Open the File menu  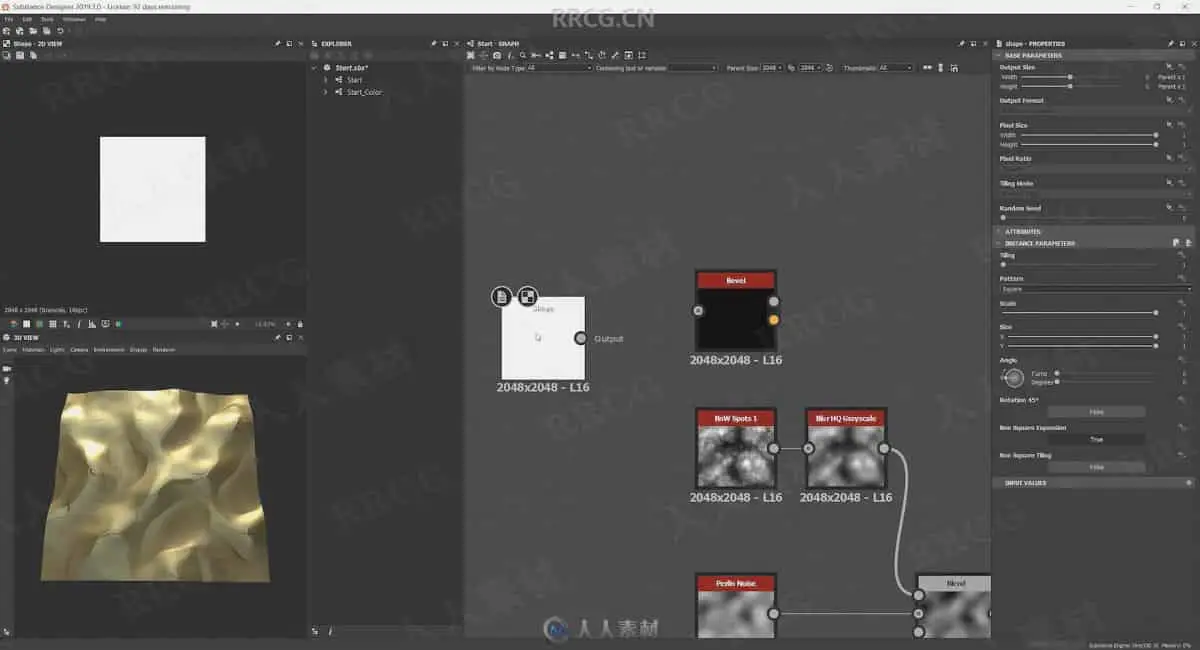click(x=9, y=19)
